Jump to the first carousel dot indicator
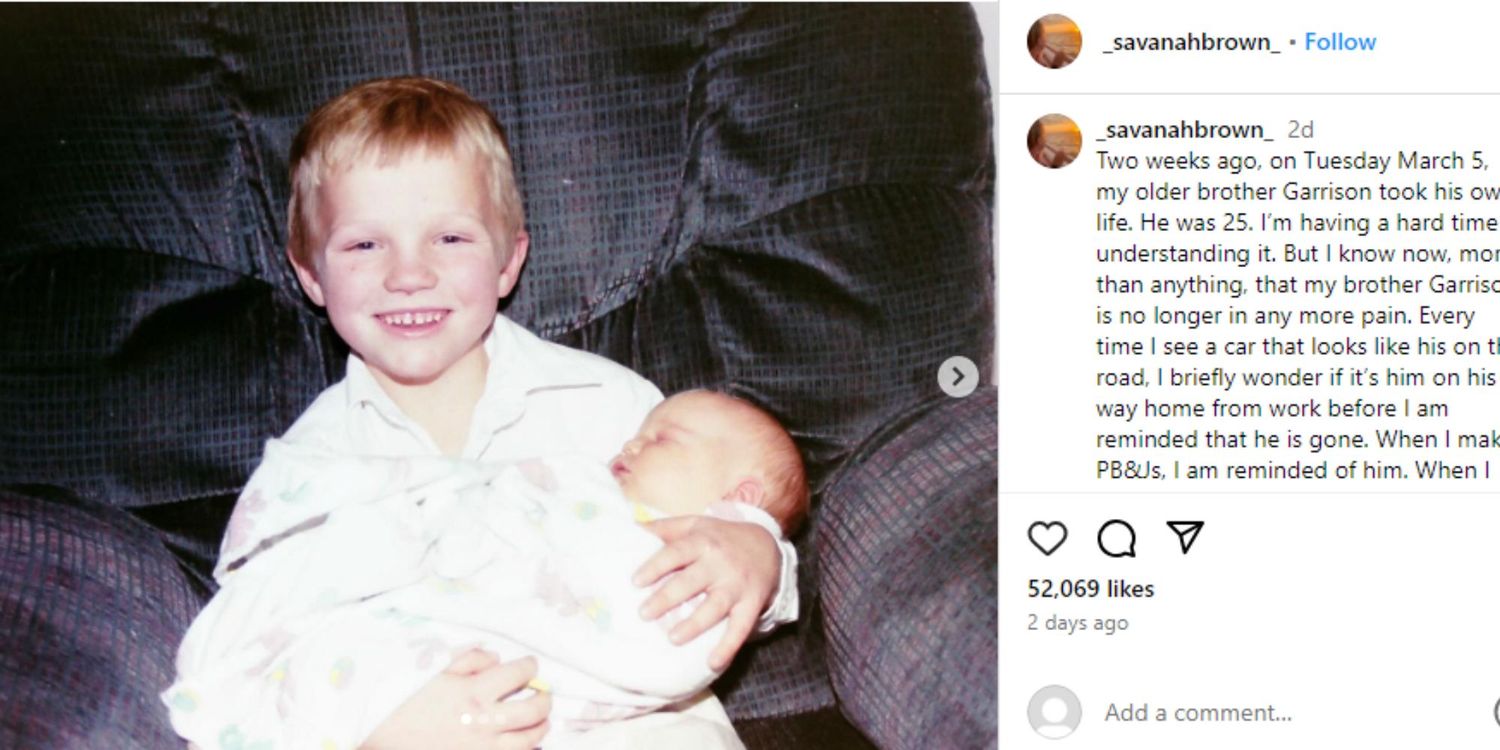This screenshot has width=1500, height=750. [465, 718]
